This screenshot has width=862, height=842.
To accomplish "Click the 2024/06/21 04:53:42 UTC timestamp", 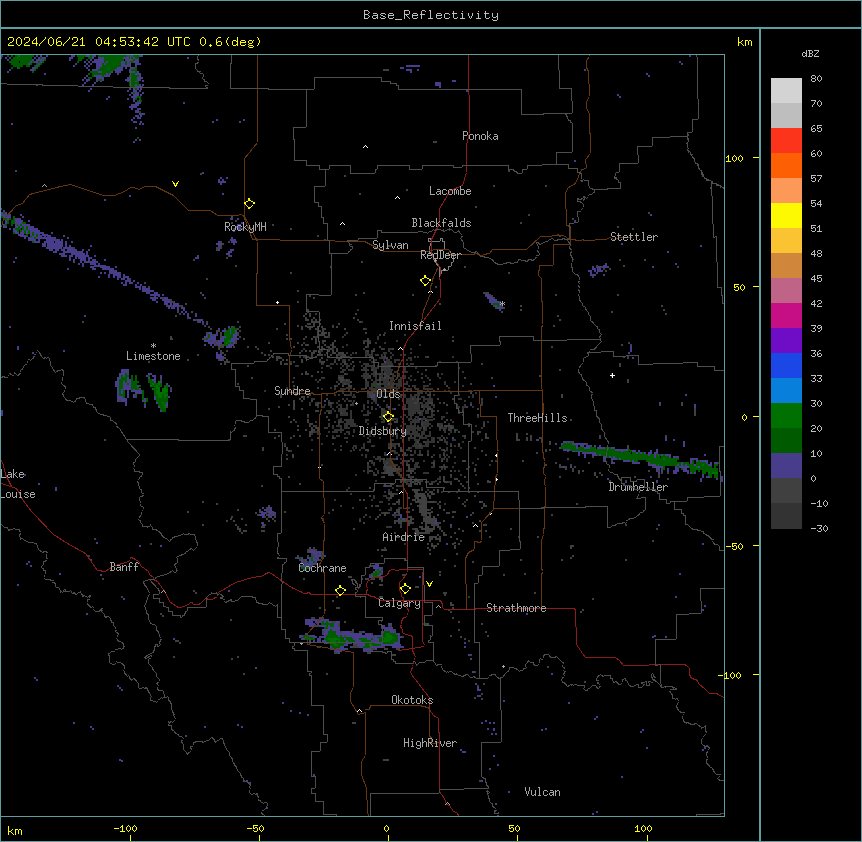I will click(x=99, y=42).
